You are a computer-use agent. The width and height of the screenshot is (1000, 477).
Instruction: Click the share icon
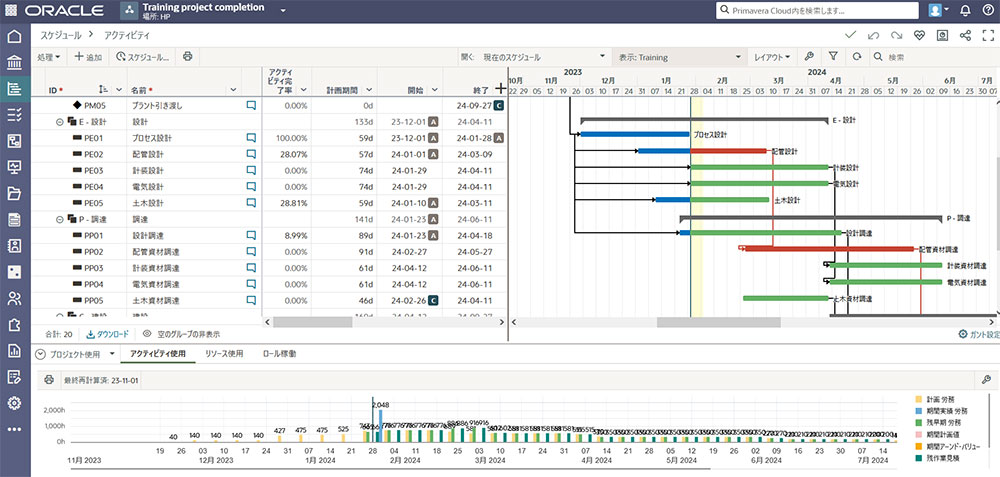[965, 36]
